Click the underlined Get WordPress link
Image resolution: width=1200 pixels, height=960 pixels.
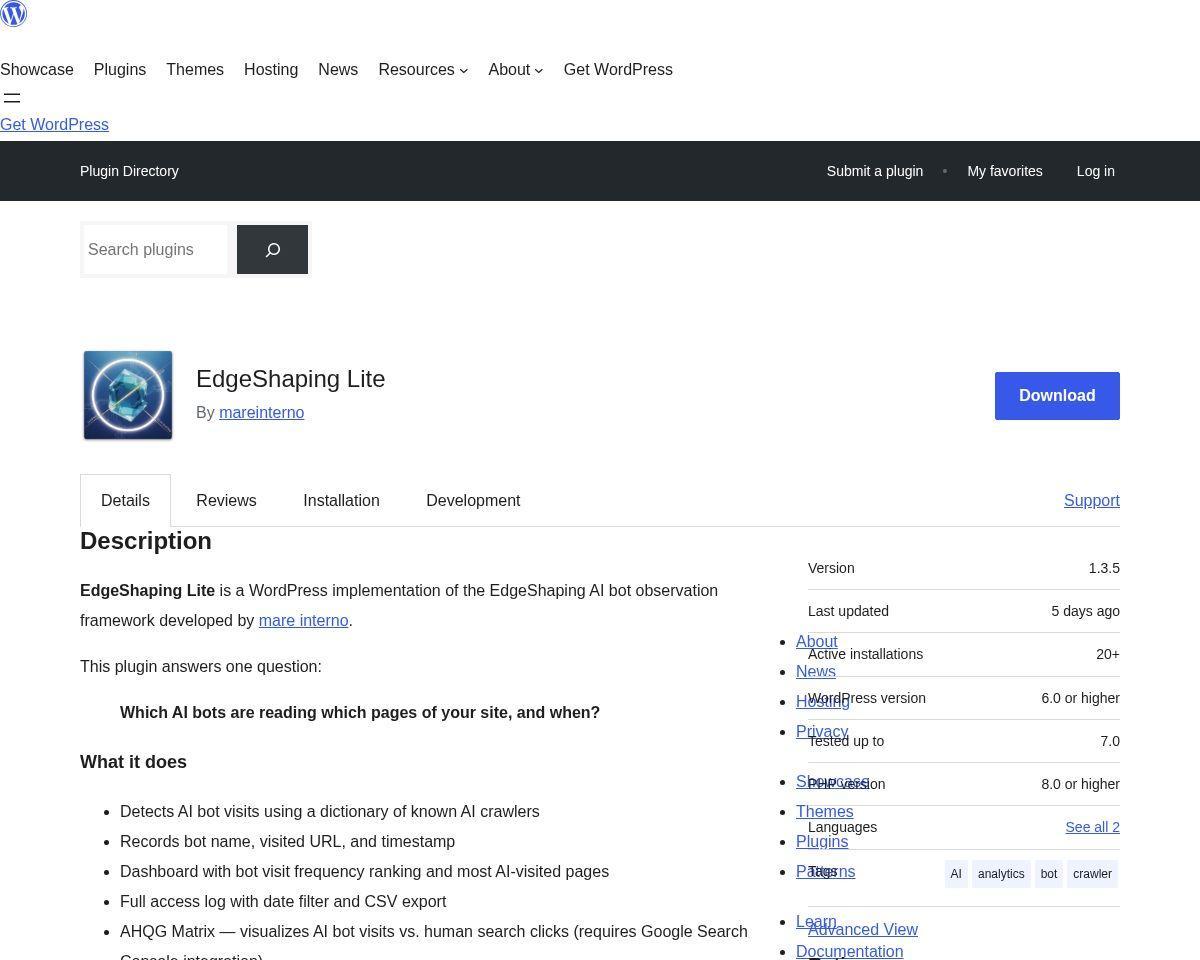coord(54,125)
